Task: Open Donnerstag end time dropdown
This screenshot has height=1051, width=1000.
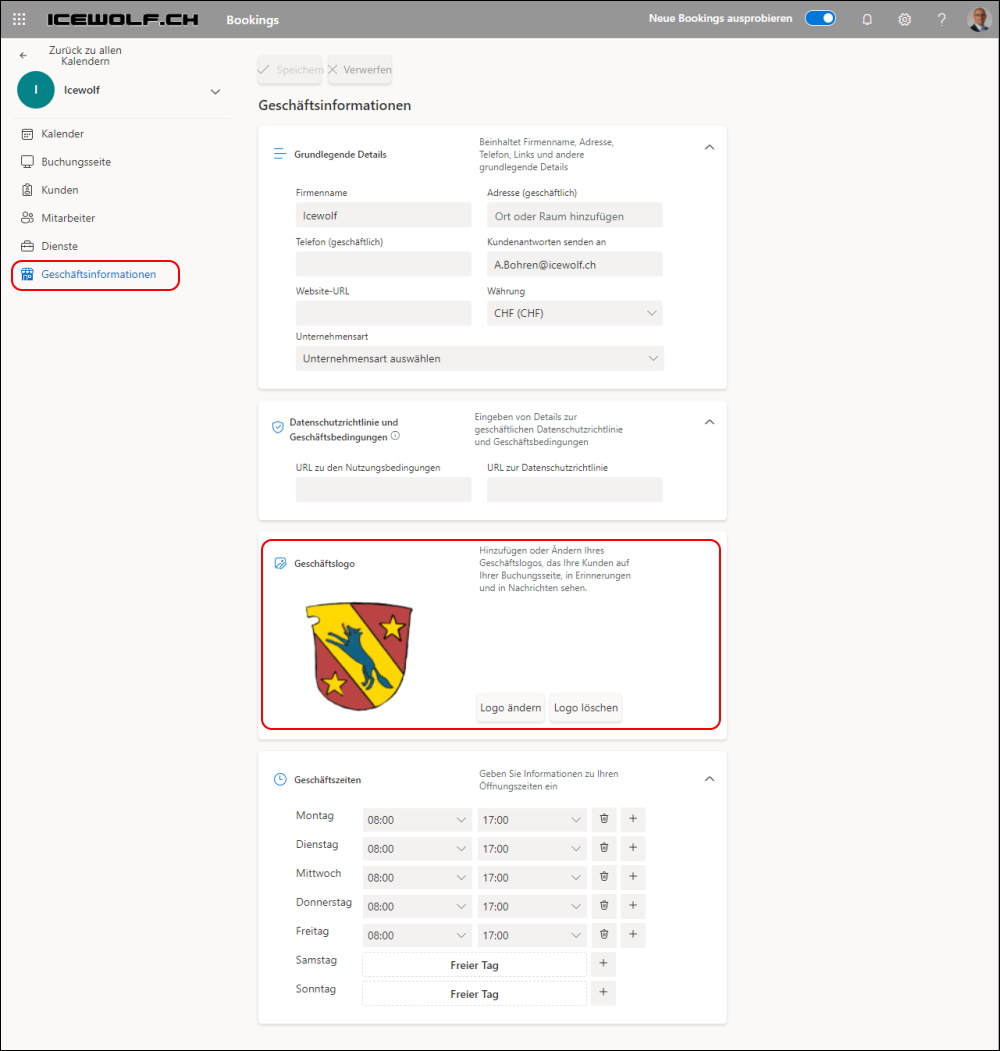Action: (532, 906)
